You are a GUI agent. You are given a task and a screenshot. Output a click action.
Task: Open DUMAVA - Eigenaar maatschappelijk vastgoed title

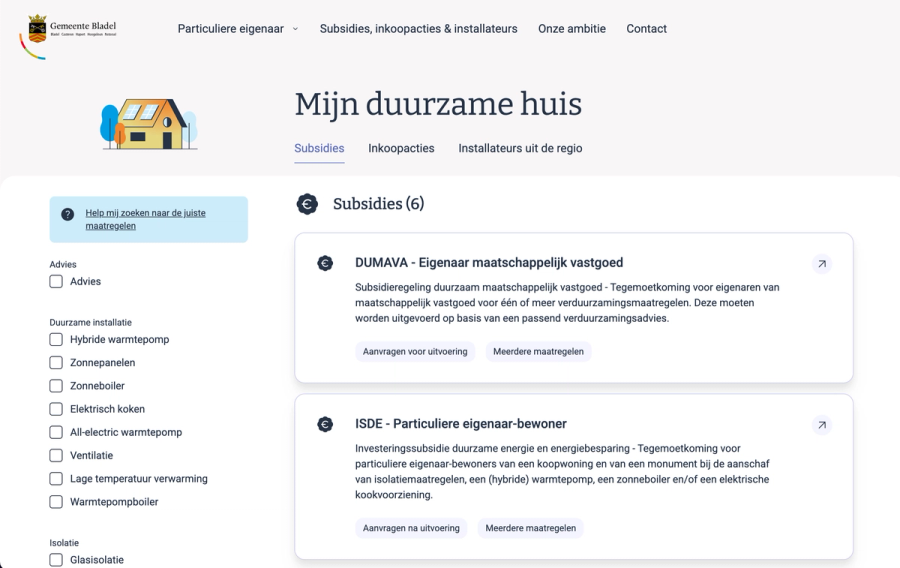(x=489, y=263)
